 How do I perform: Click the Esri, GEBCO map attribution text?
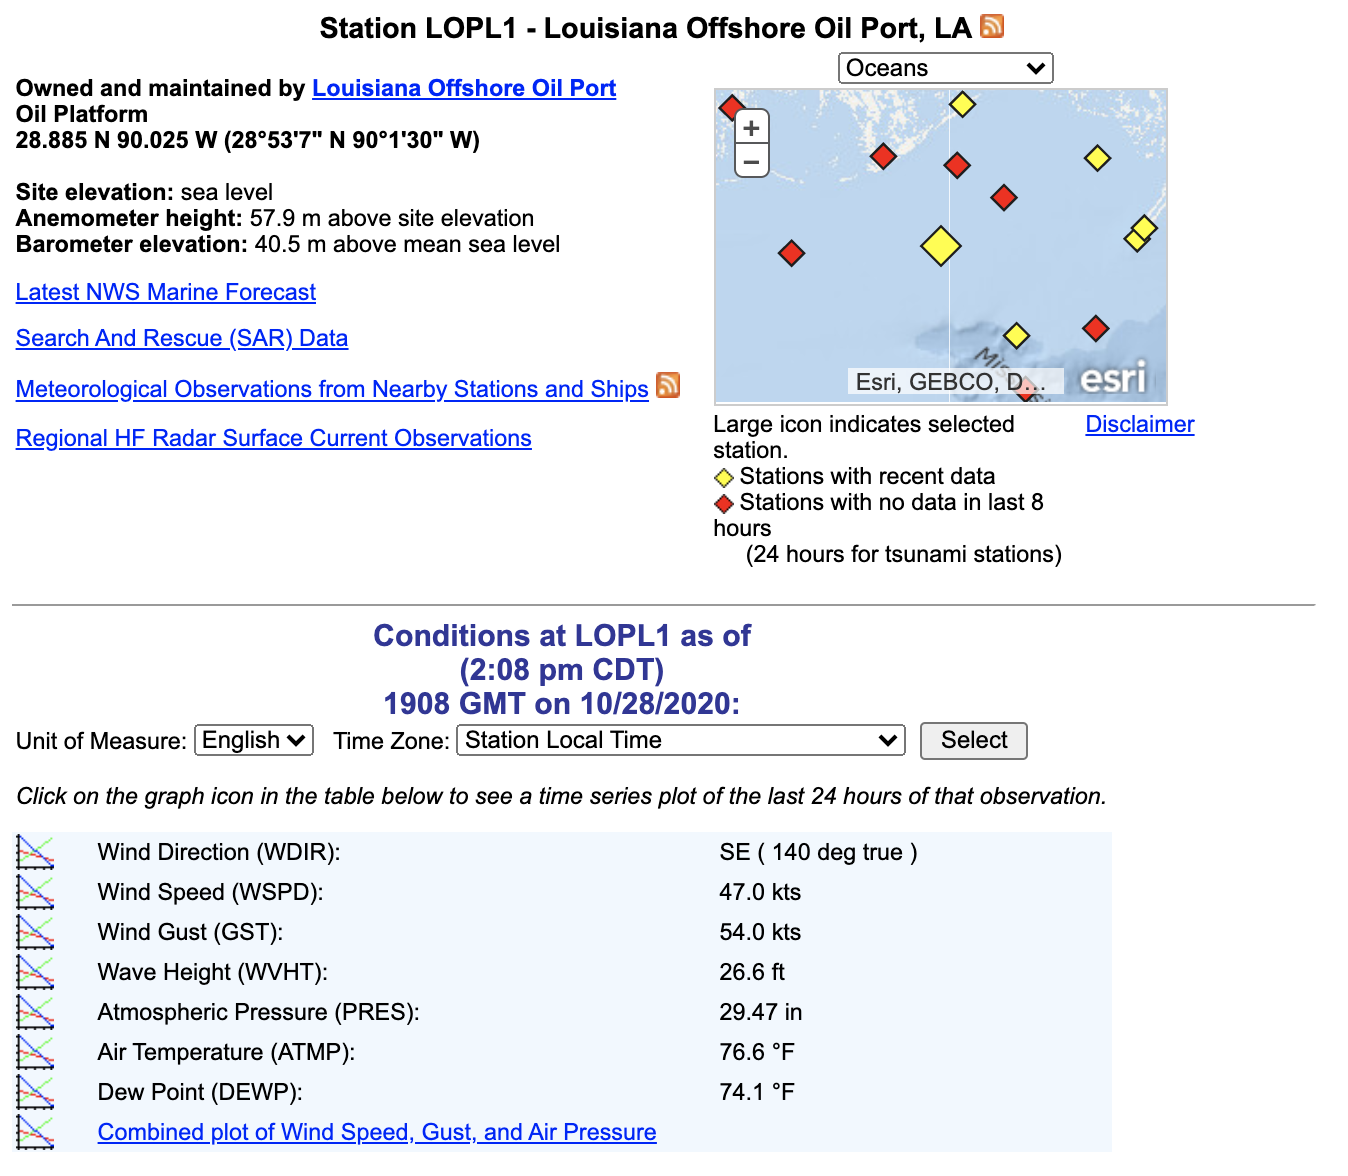pos(951,382)
